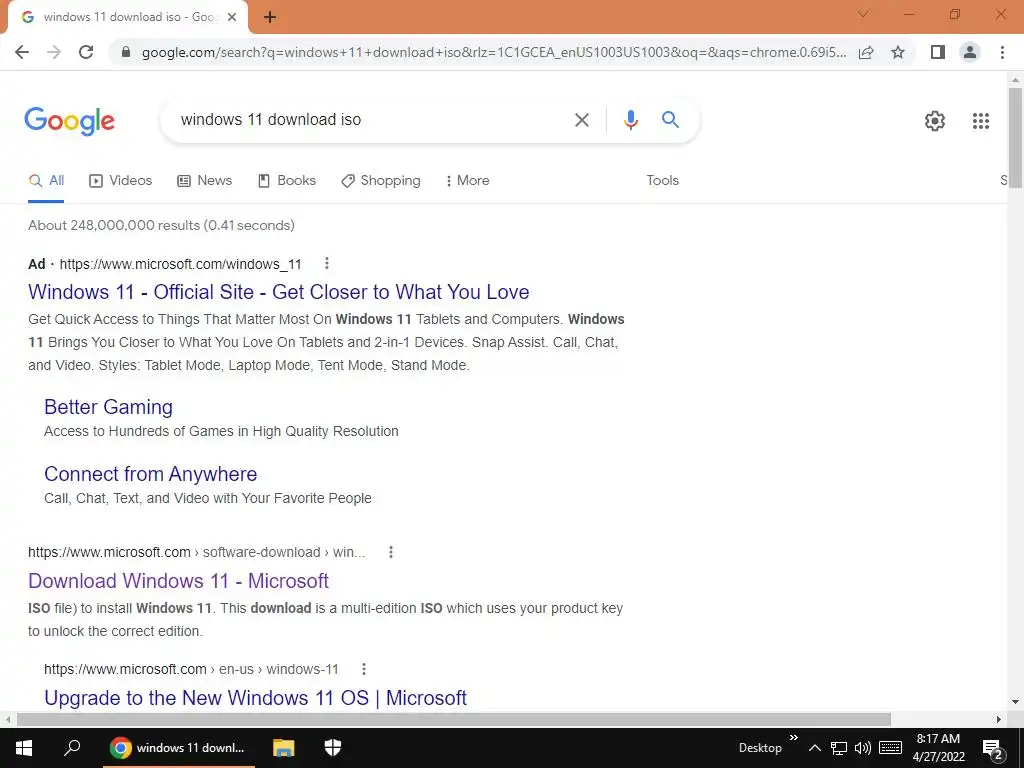The height and width of the screenshot is (768, 1024).
Task: Switch to Videos results
Action: click(x=120, y=181)
